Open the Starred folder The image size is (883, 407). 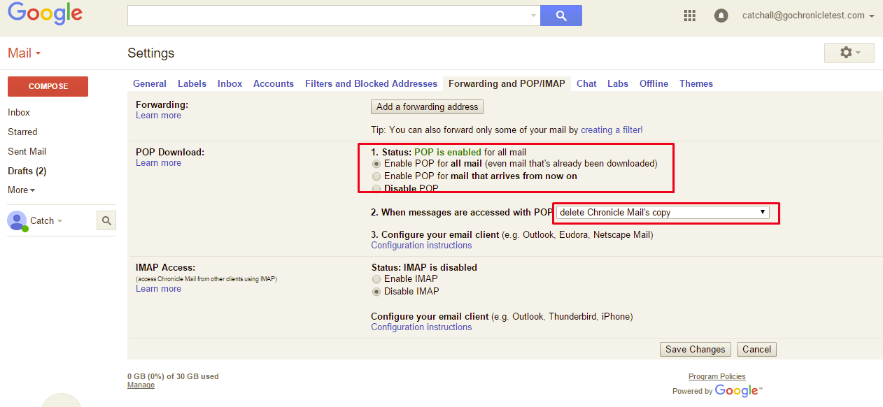[23, 132]
